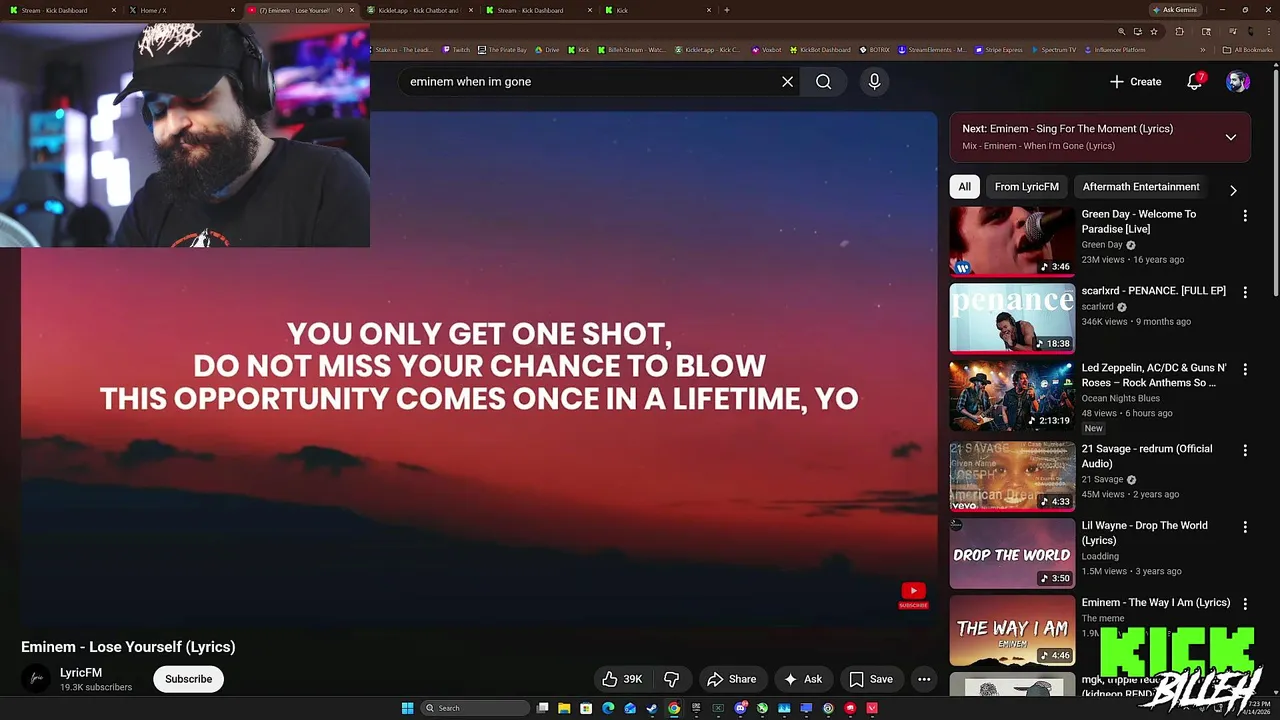Click the in-video Subscribe watermark
1280x720 pixels.
[x=913, y=595]
